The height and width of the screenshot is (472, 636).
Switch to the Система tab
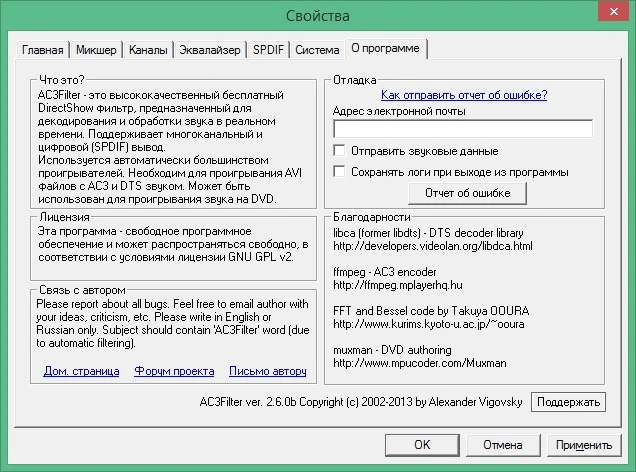click(x=317, y=50)
